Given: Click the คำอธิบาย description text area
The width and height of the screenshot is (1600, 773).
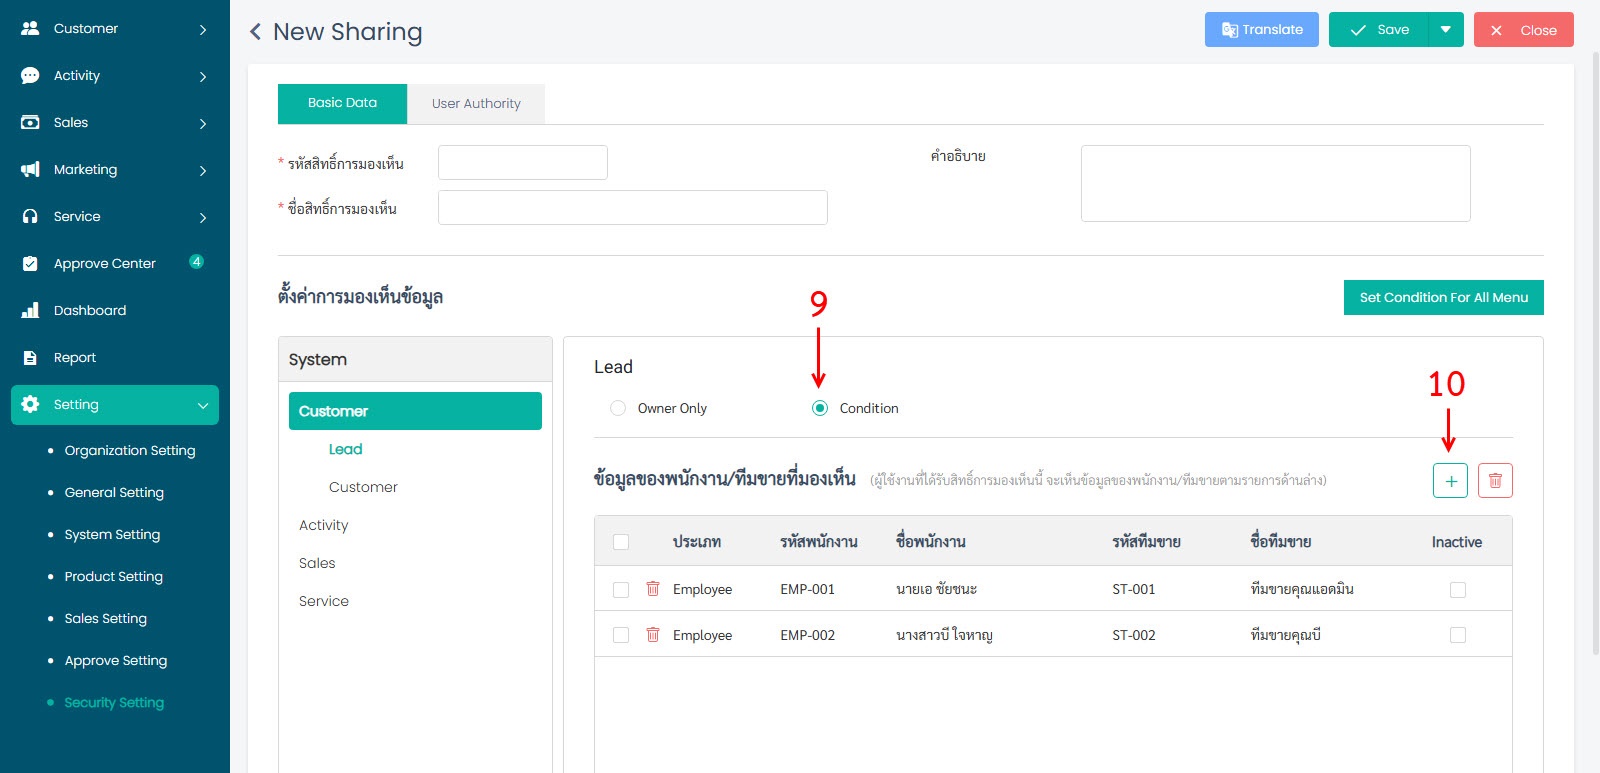Looking at the screenshot, I should pos(1275,183).
